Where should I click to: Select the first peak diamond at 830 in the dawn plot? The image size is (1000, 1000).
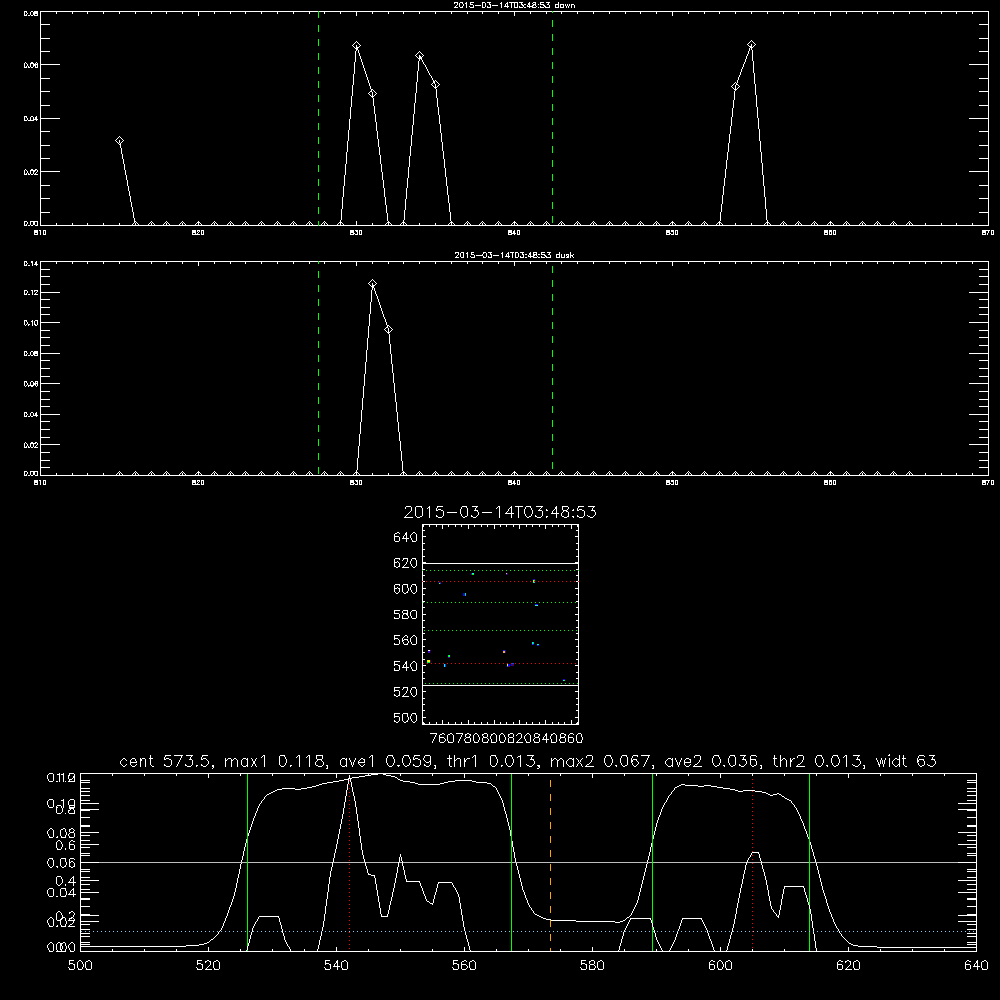tap(357, 46)
